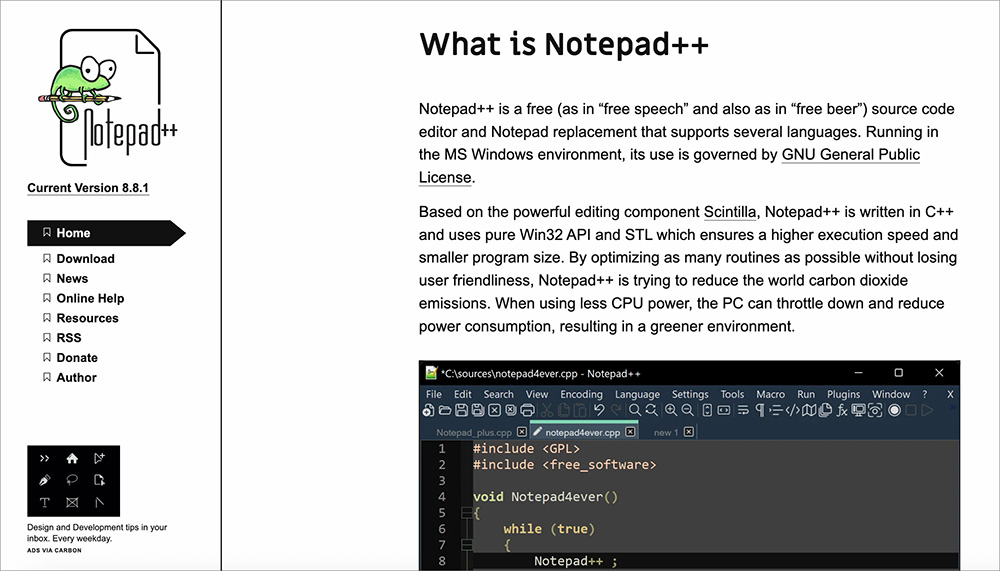Viewport: 1000px width, 571px height.
Task: Open the Window menu
Action: (891, 394)
